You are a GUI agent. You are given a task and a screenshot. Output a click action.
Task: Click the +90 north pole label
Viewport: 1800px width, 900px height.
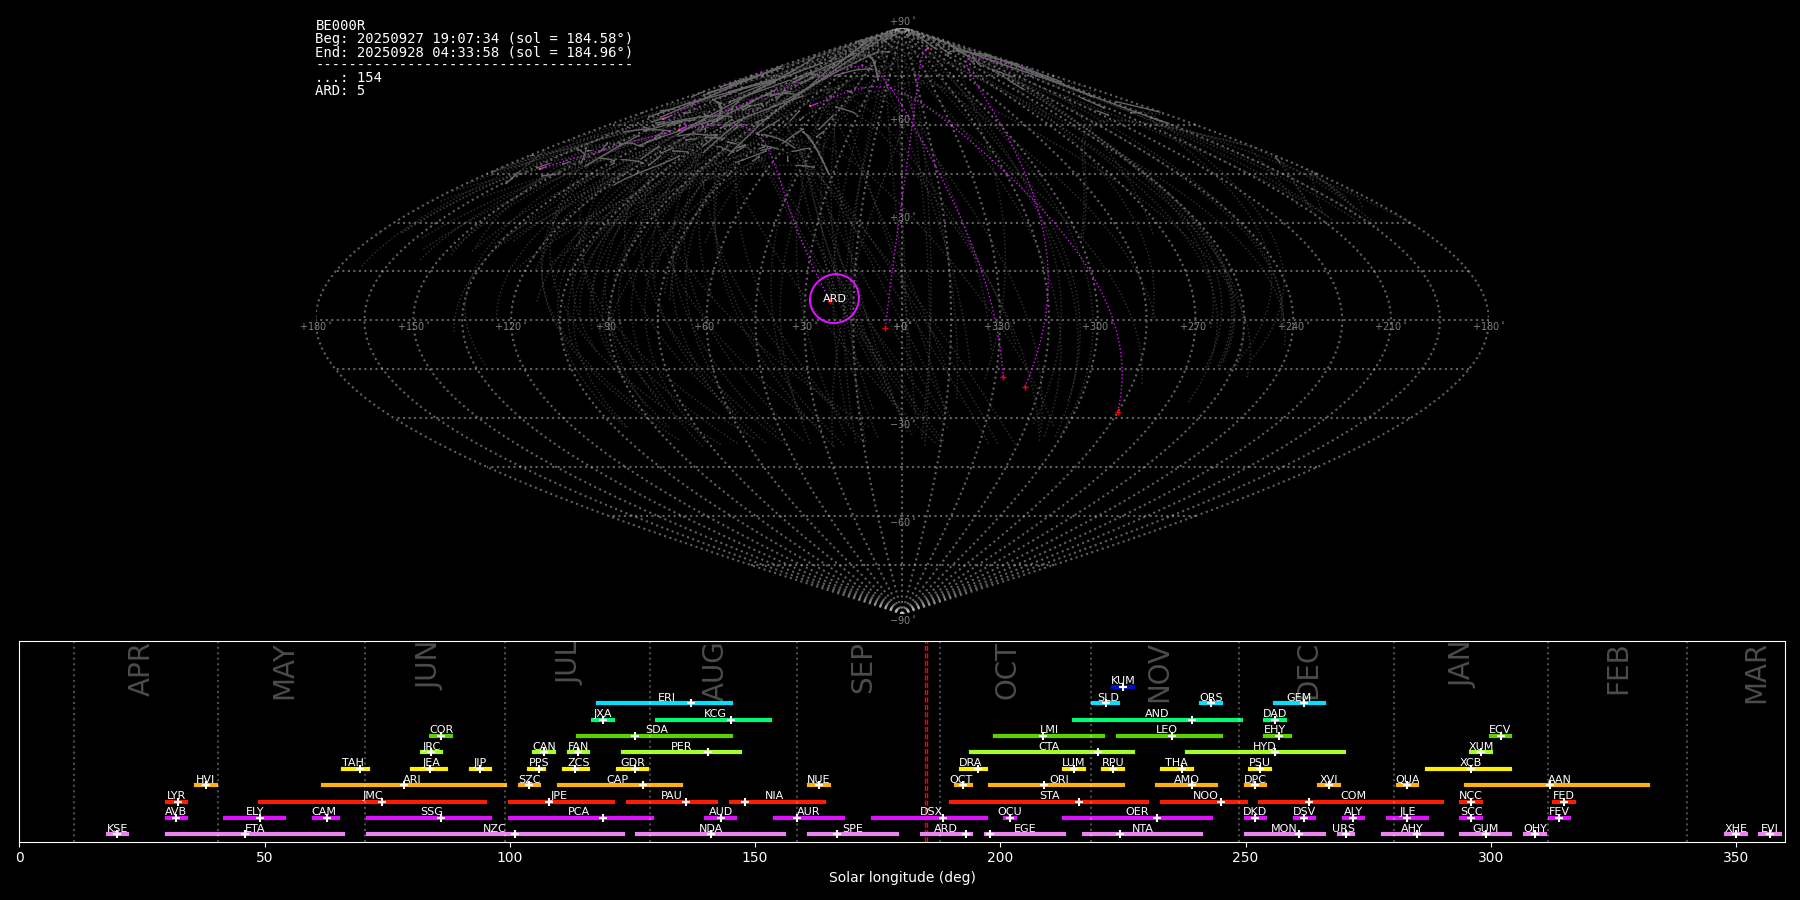[x=902, y=21]
